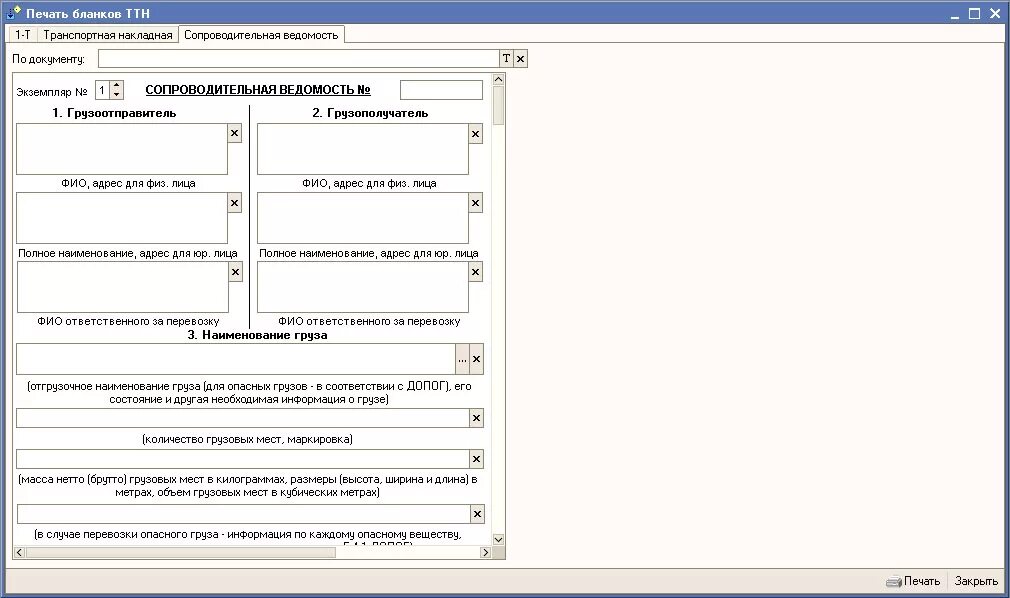1010x598 pixels.
Task: Click Грузоотправитель ФИО ответственного за перевозку box
Action: click(x=122, y=287)
